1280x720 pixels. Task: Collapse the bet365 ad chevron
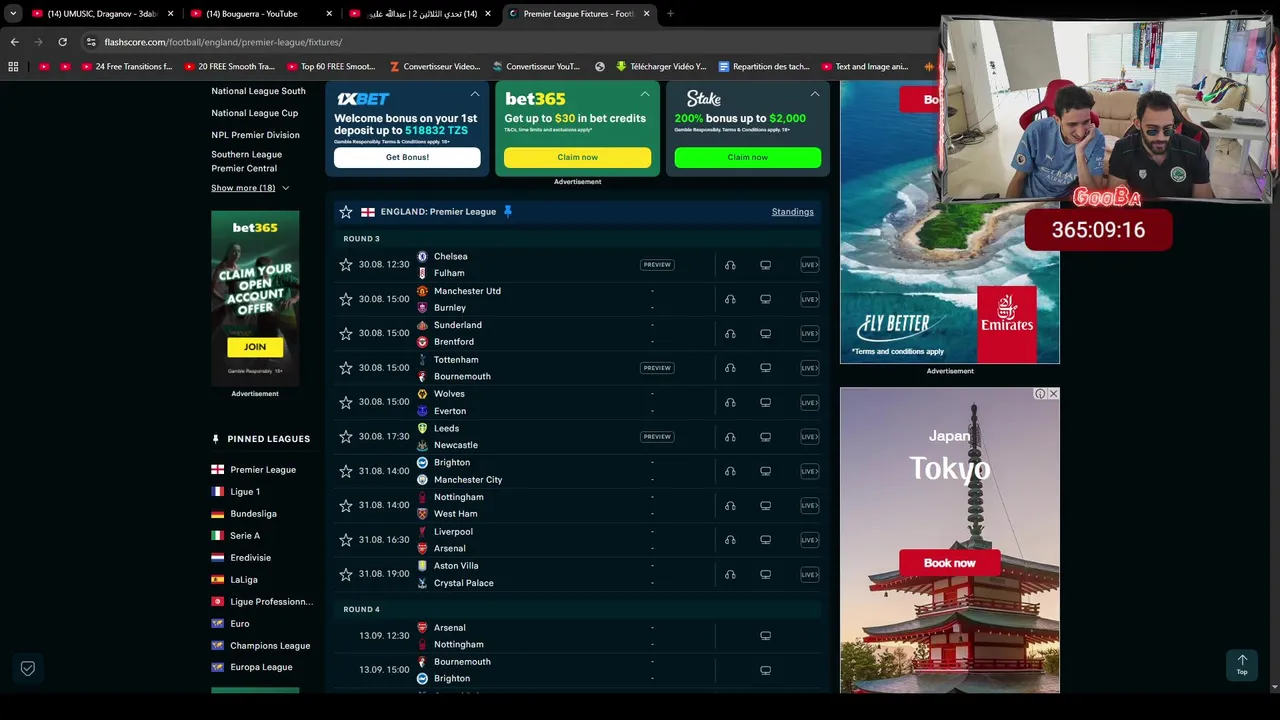pos(645,94)
